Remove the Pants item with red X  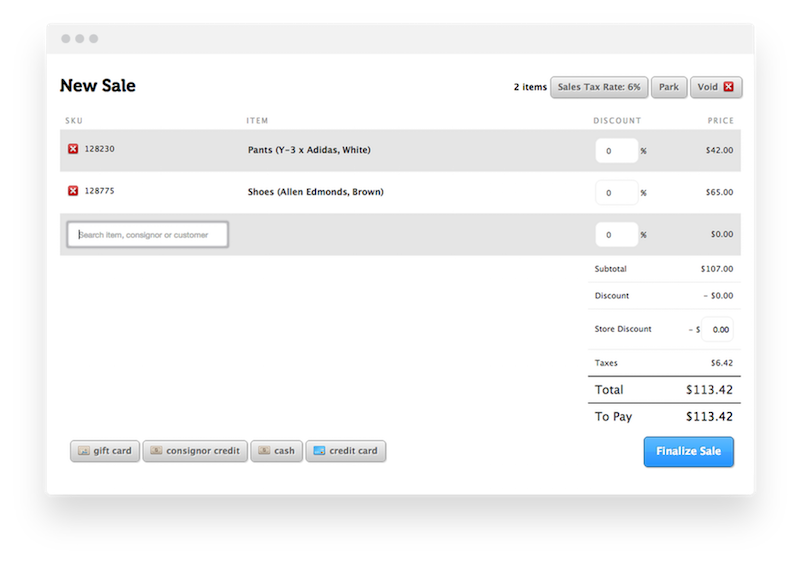click(x=73, y=149)
